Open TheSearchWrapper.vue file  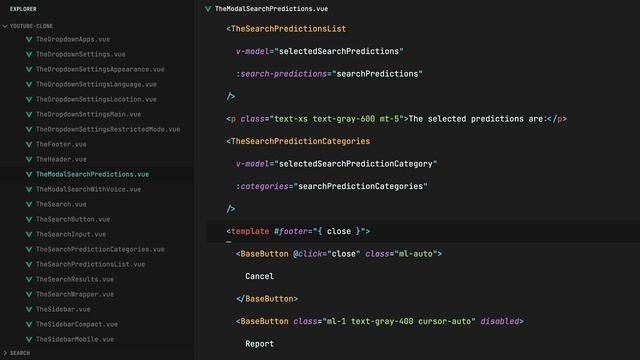pos(75,294)
